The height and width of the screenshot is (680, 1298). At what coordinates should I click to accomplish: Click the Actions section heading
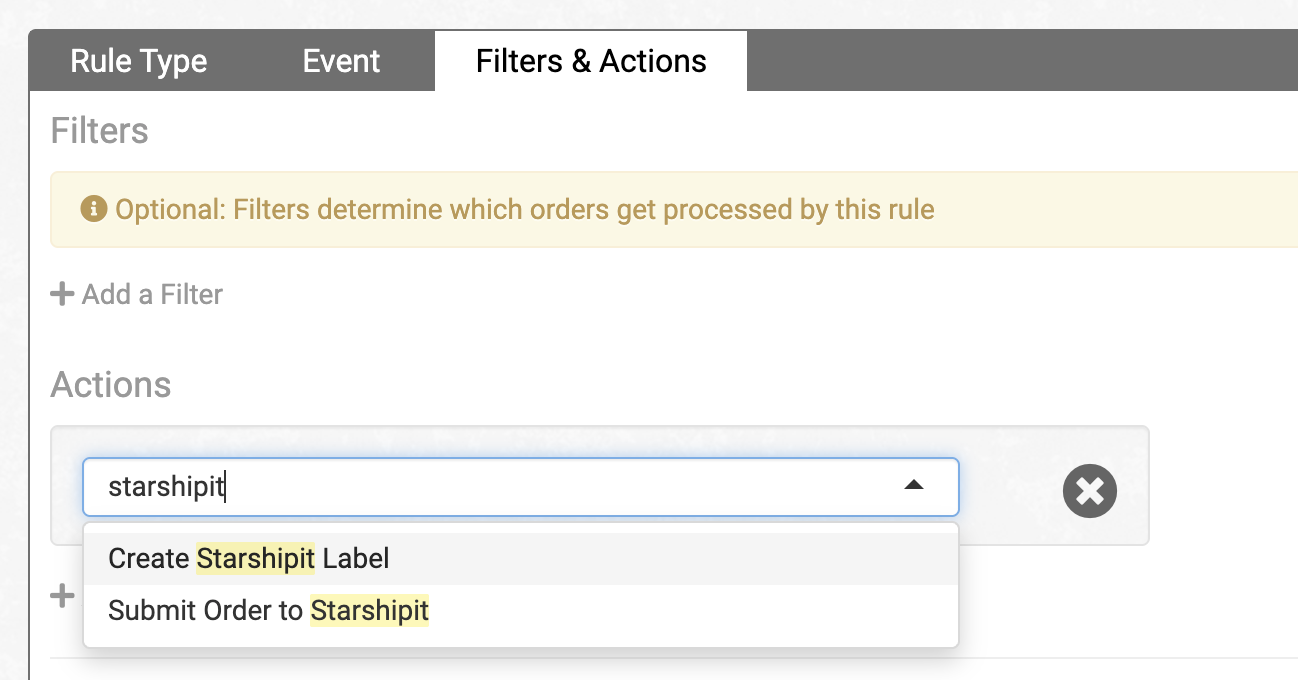tap(111, 385)
